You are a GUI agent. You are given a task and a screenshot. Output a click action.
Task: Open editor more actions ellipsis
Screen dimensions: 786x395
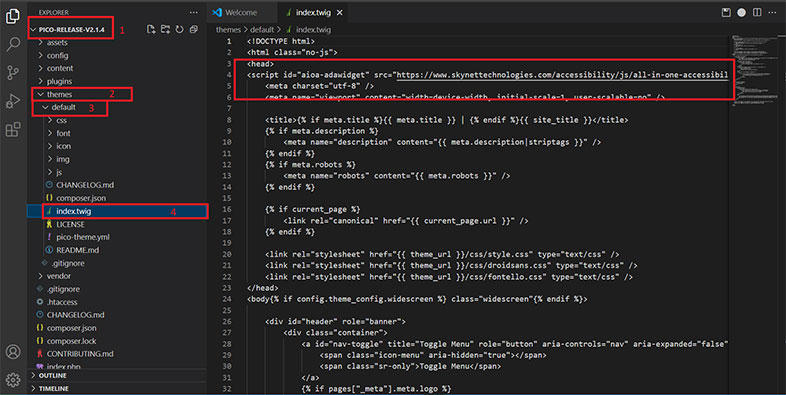[772, 13]
